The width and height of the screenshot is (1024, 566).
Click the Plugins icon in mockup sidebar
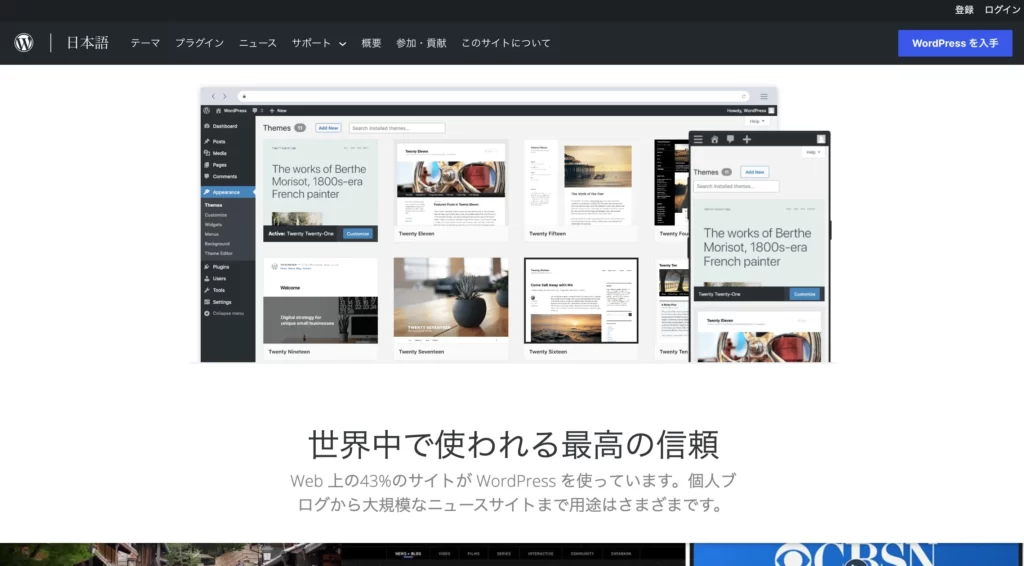[x=207, y=266]
